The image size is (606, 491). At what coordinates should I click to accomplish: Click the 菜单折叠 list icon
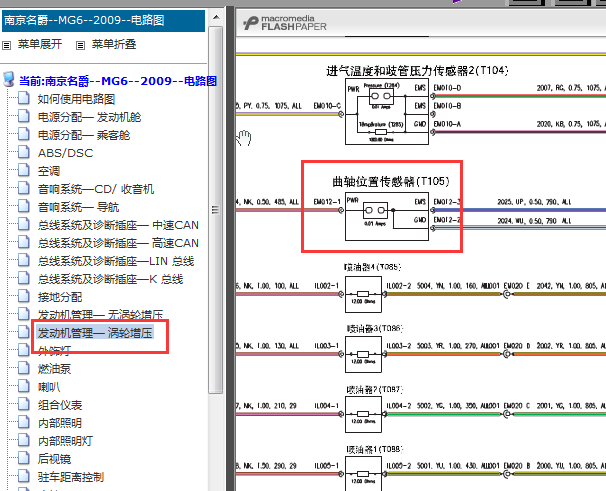pyautogui.click(x=80, y=46)
